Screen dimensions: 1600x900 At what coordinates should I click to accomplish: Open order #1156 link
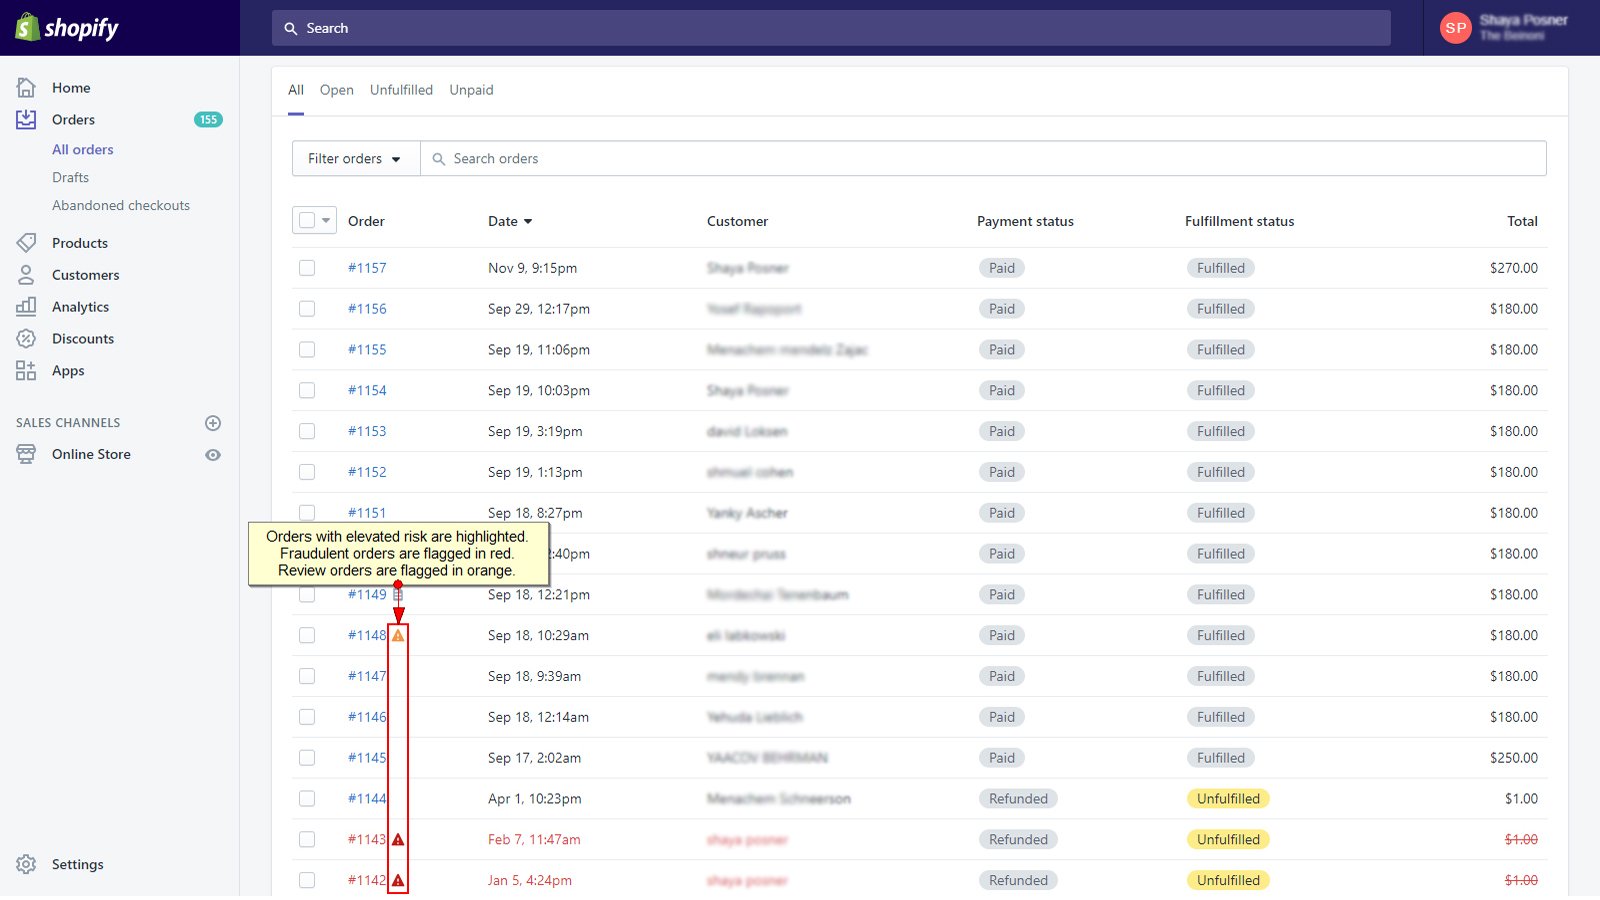367,309
